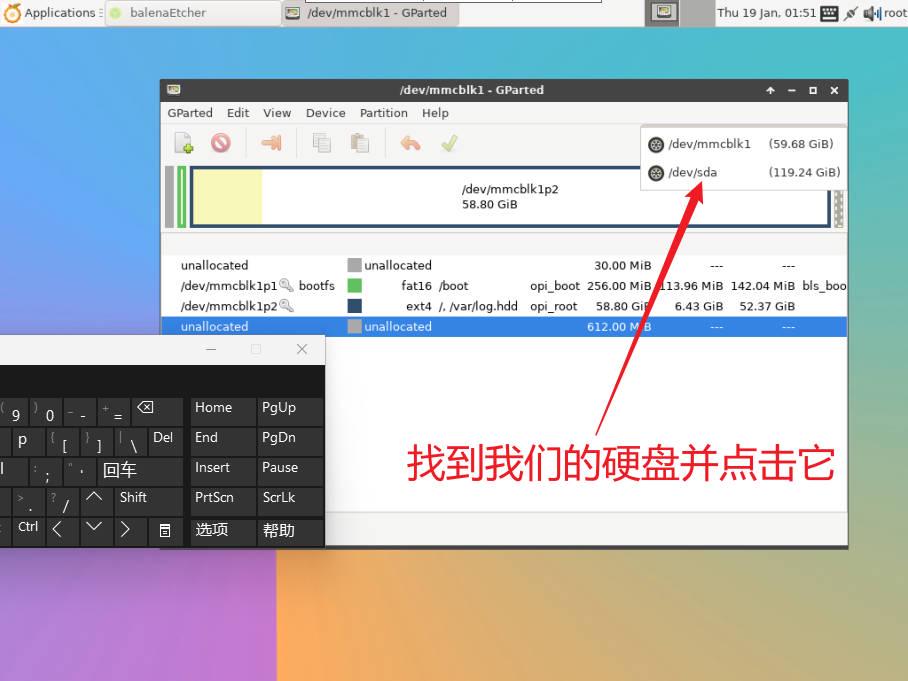The height and width of the screenshot is (681, 908).
Task: Select the /dev/mmcblk1p2 ext4 row
Action: pyautogui.click(x=504, y=306)
